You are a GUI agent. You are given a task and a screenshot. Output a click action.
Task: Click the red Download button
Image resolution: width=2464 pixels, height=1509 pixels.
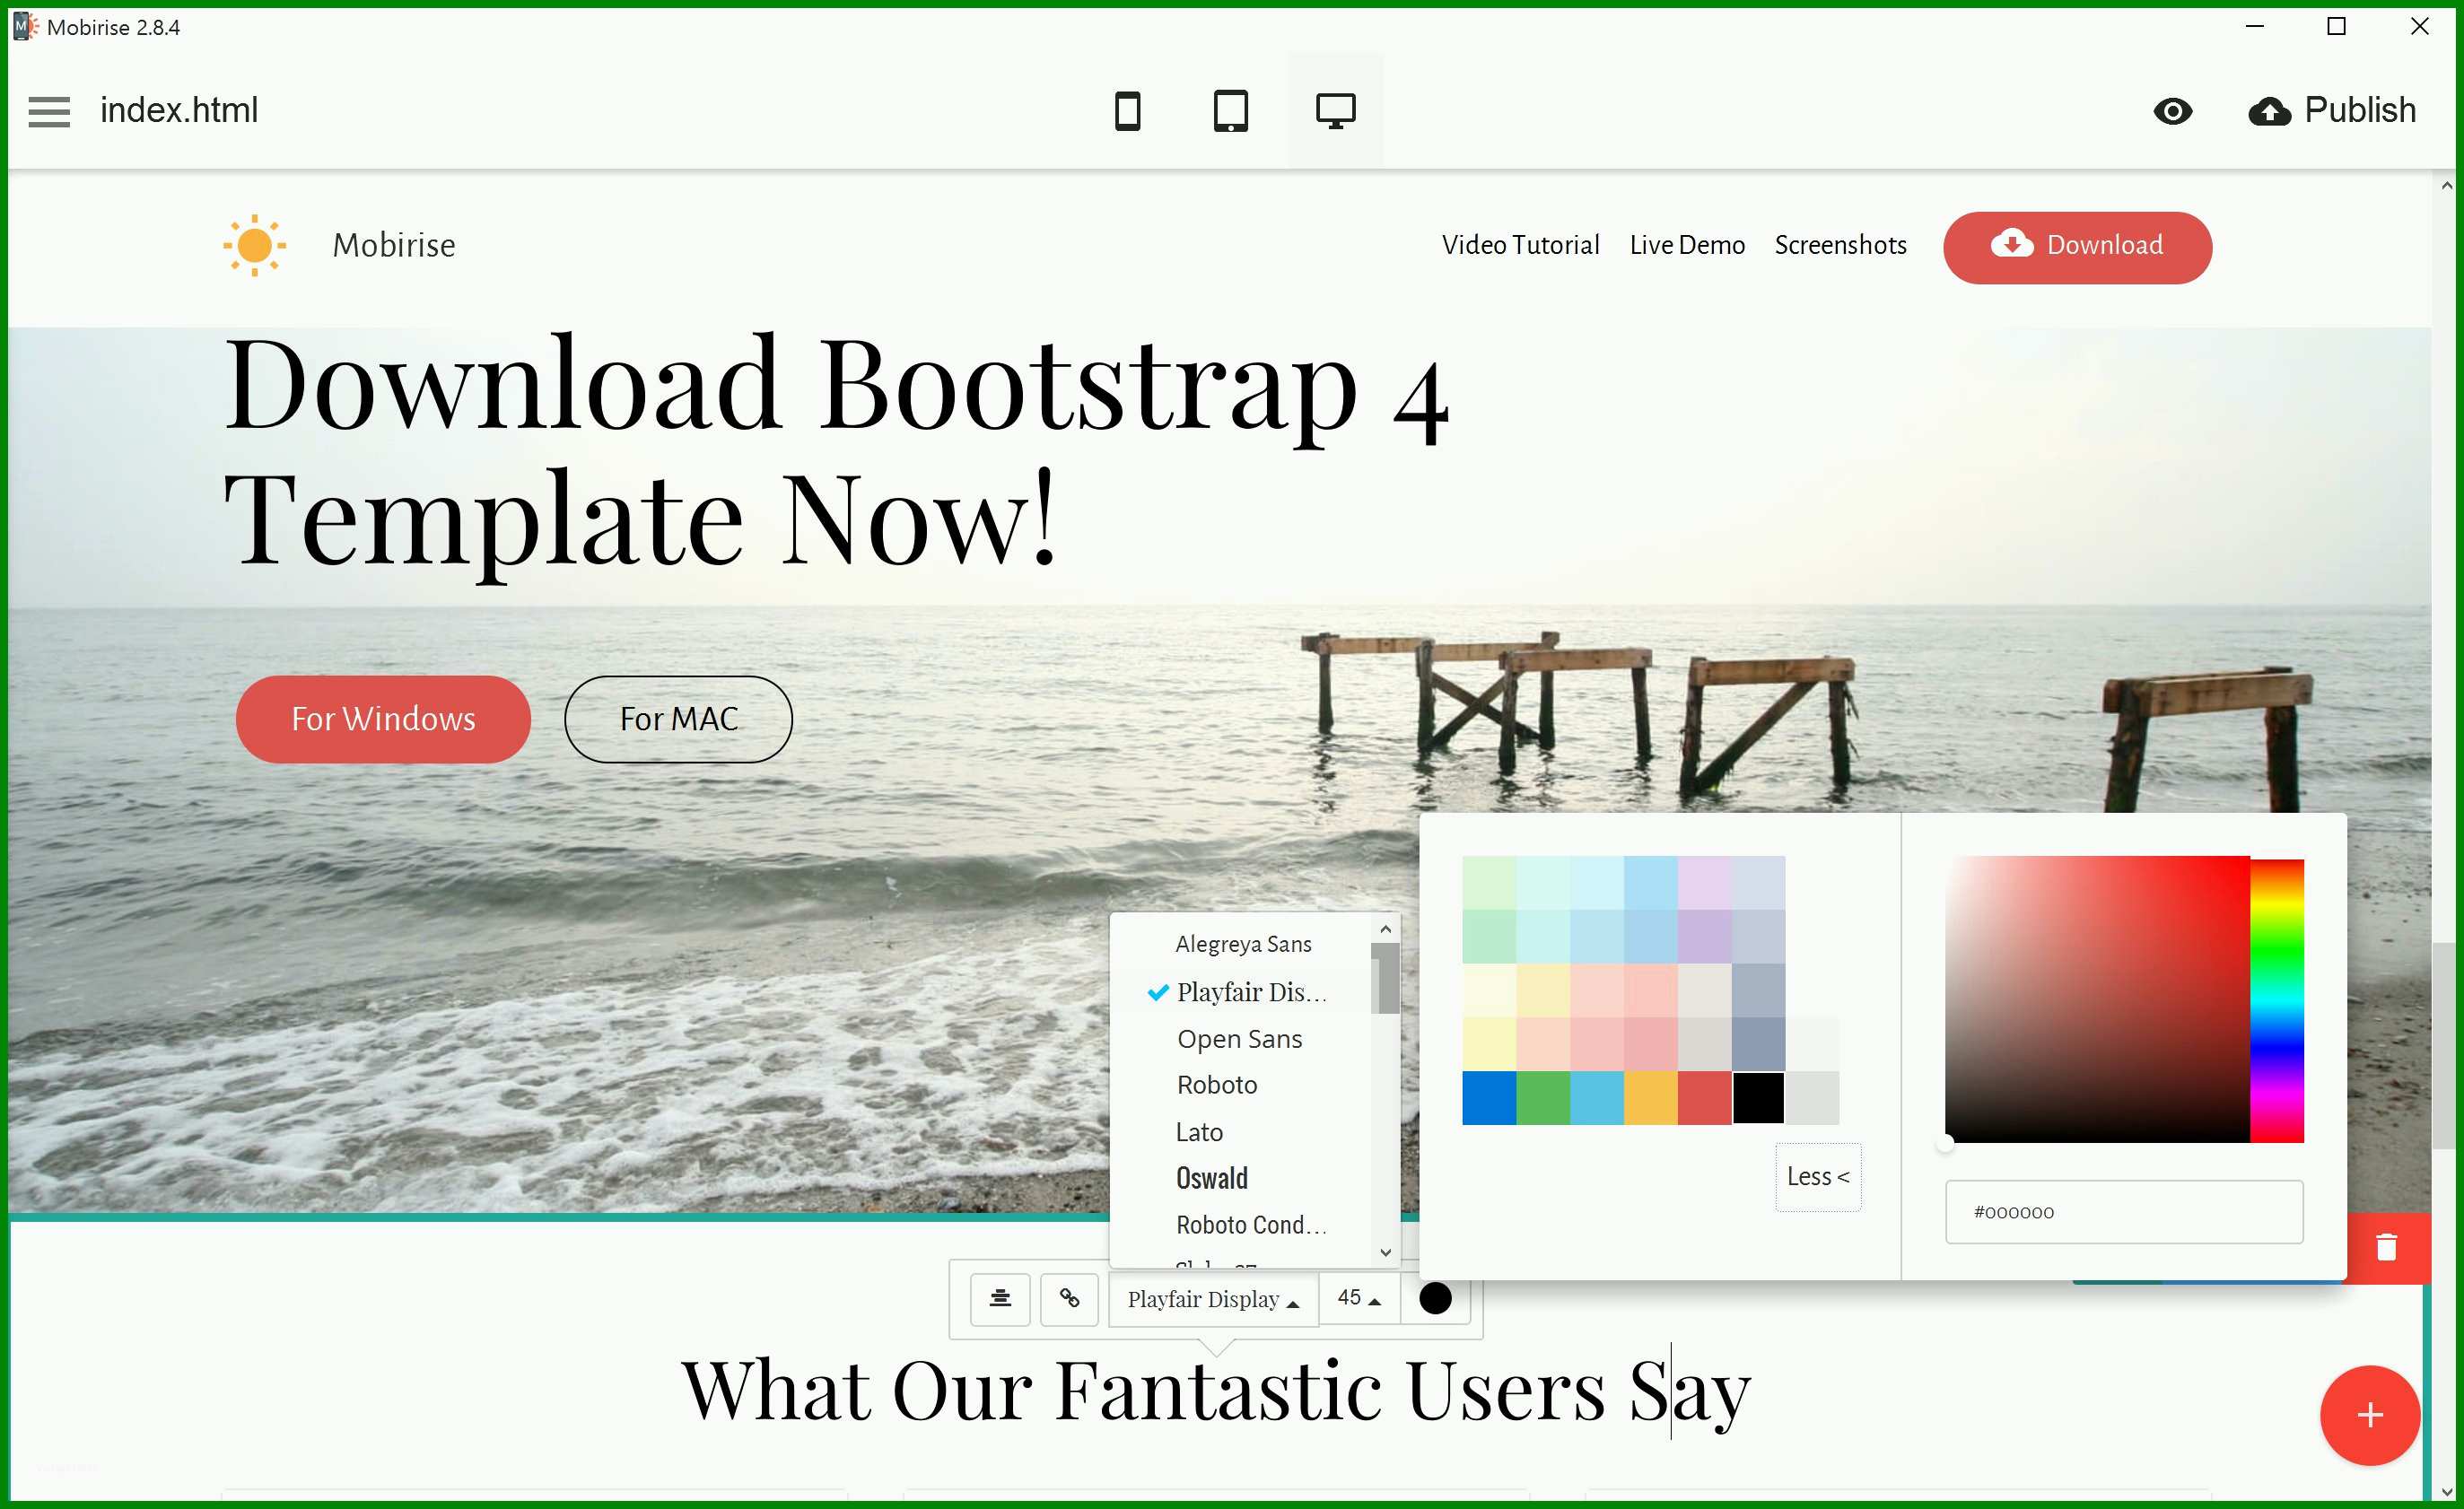(x=2077, y=247)
